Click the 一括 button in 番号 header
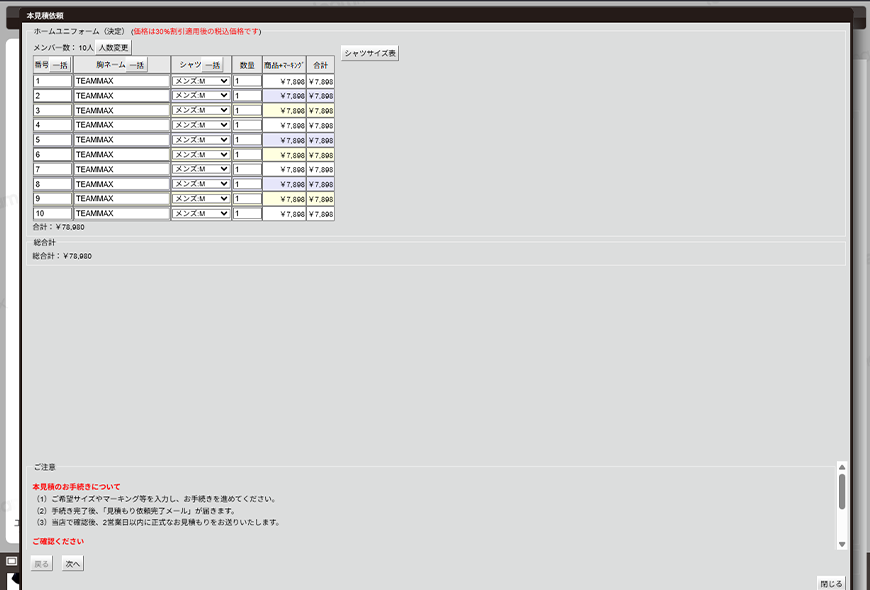This screenshot has width=870, height=590. pos(60,65)
